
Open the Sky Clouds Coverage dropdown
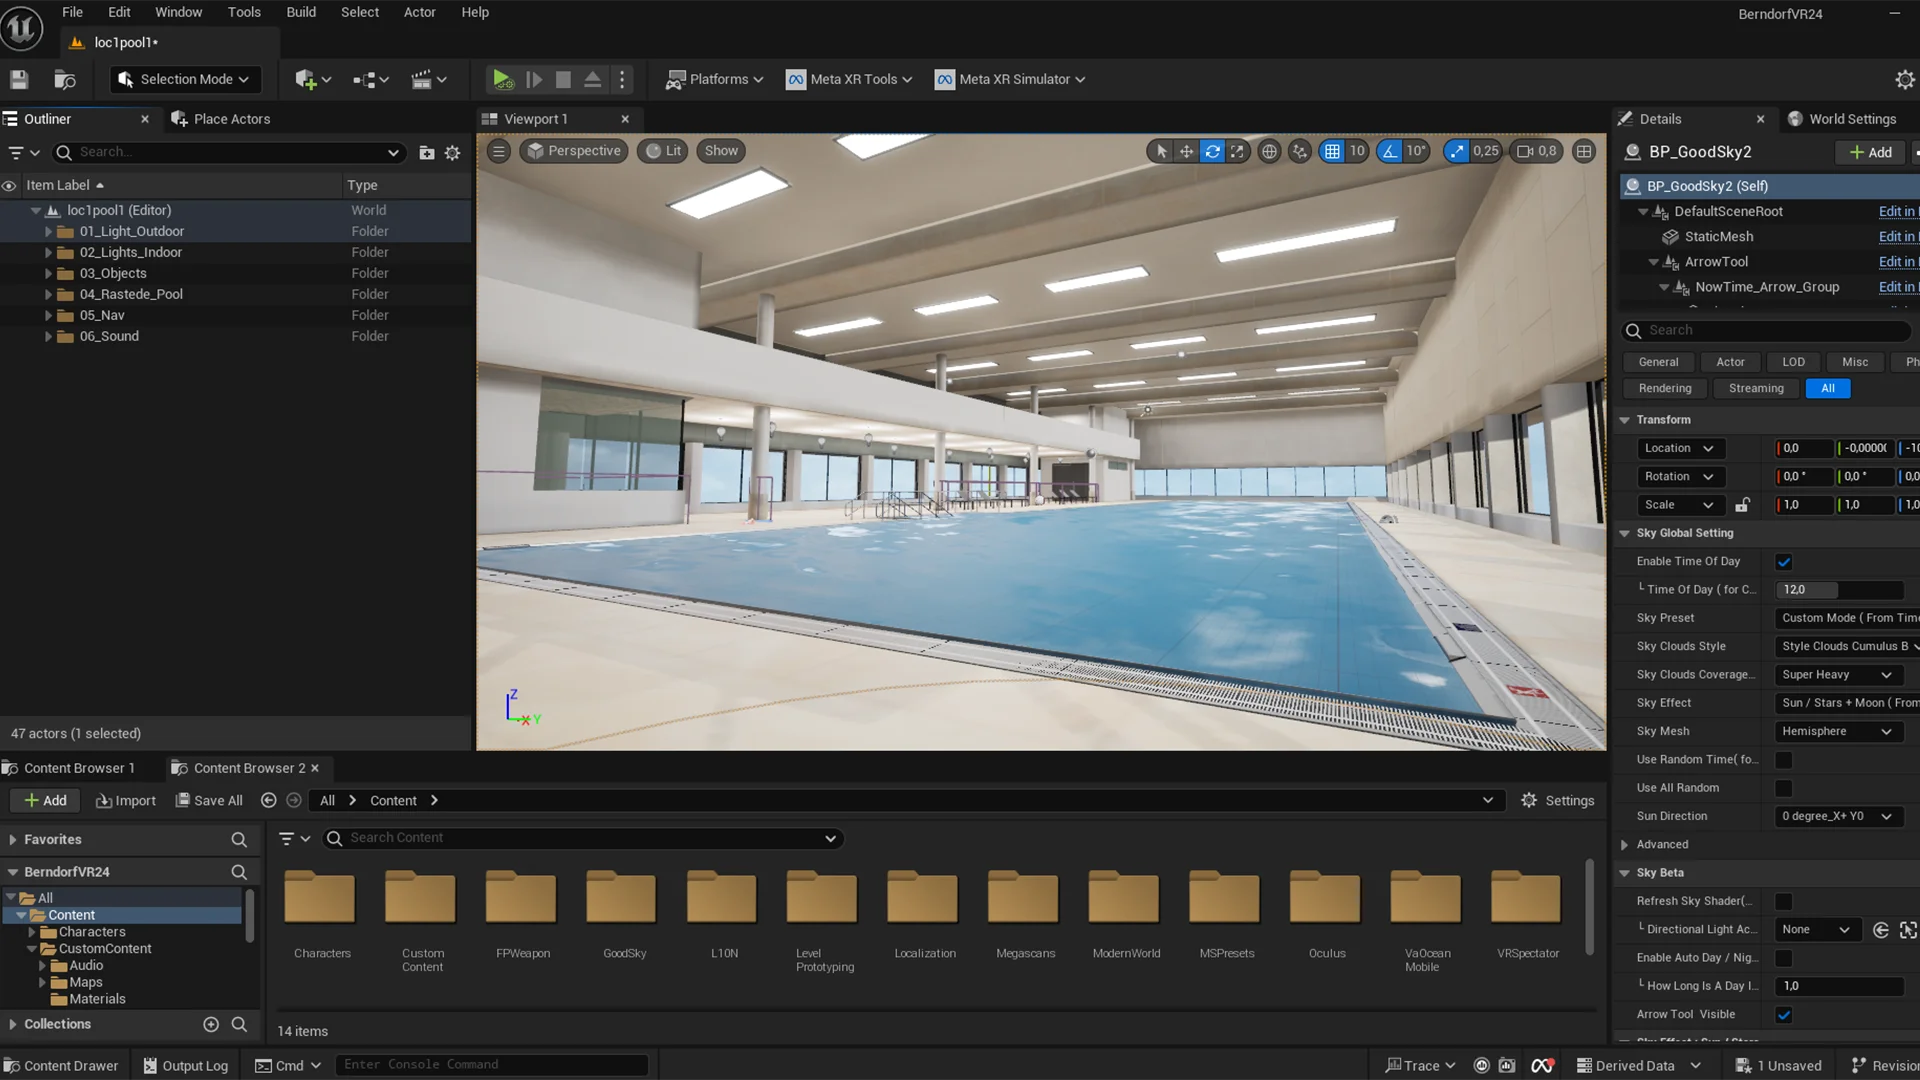coord(1838,675)
